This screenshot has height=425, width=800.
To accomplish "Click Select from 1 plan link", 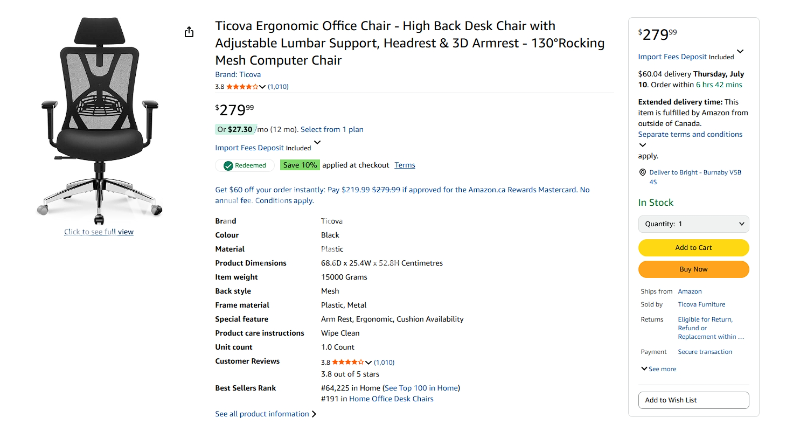I will pyautogui.click(x=331, y=129).
